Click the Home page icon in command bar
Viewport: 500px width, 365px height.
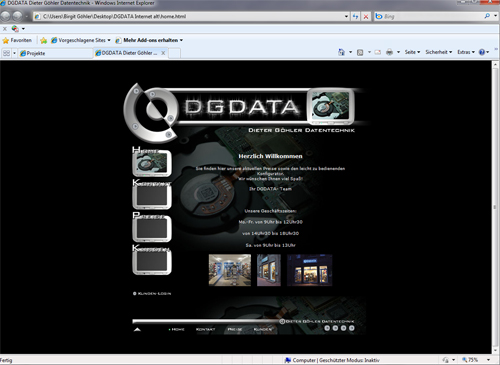click(341, 52)
